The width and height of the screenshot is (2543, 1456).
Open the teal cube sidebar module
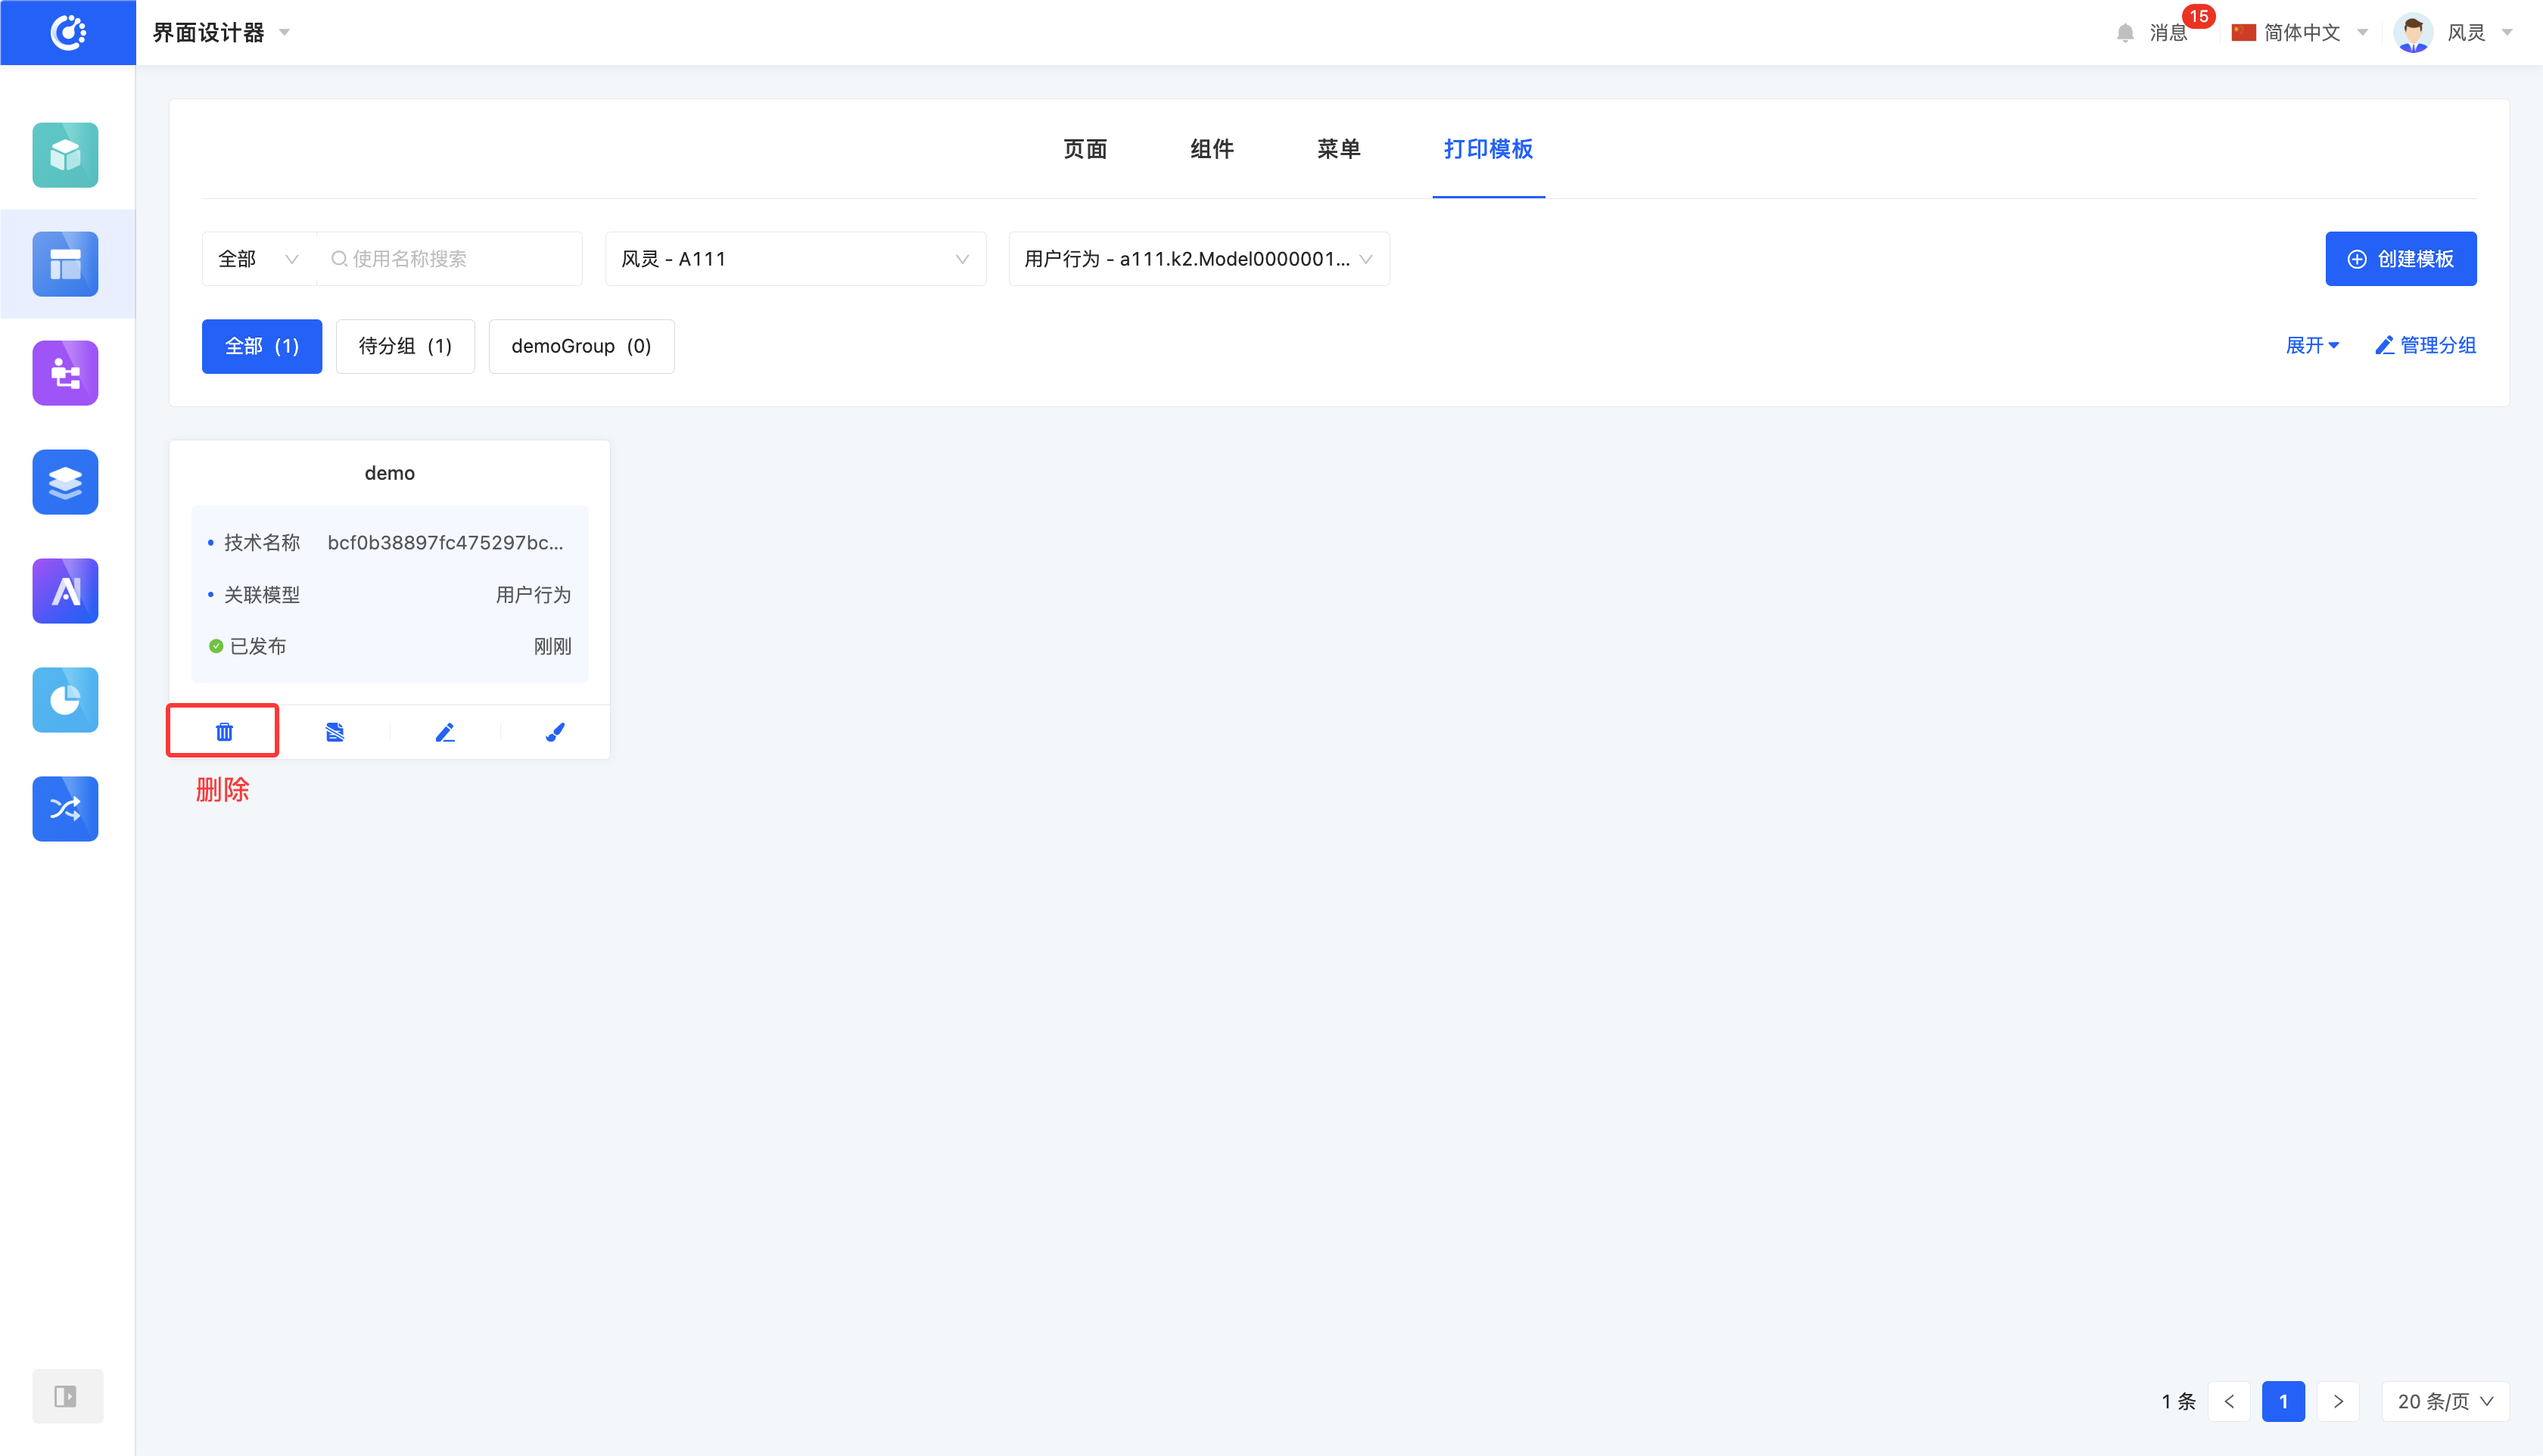pos(65,155)
